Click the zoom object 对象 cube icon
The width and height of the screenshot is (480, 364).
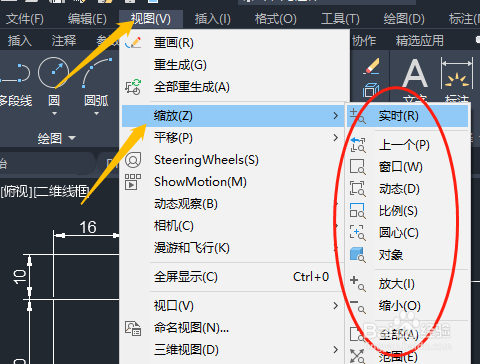coord(358,255)
